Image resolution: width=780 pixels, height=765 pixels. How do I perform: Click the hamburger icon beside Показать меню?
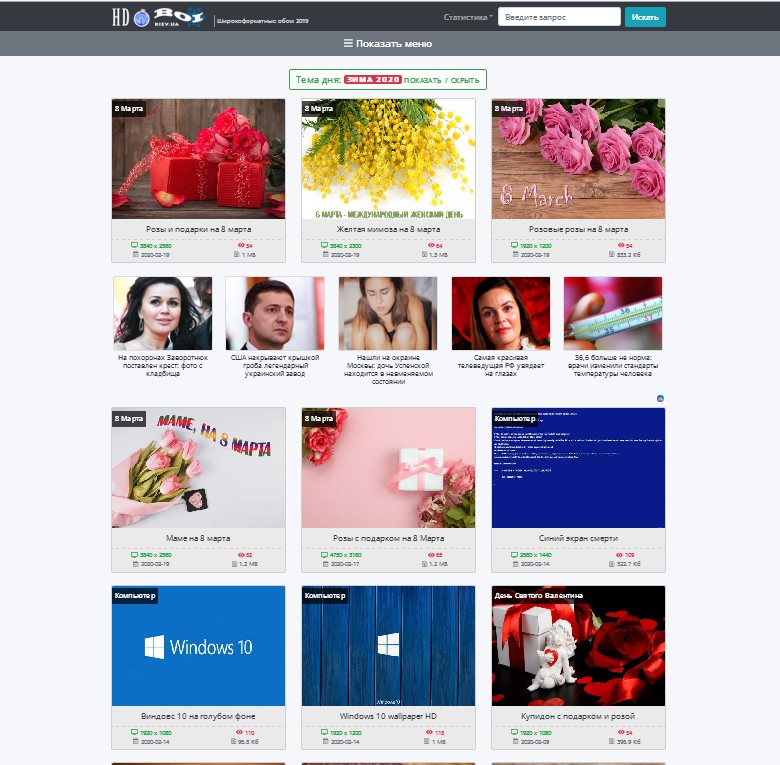tap(348, 44)
